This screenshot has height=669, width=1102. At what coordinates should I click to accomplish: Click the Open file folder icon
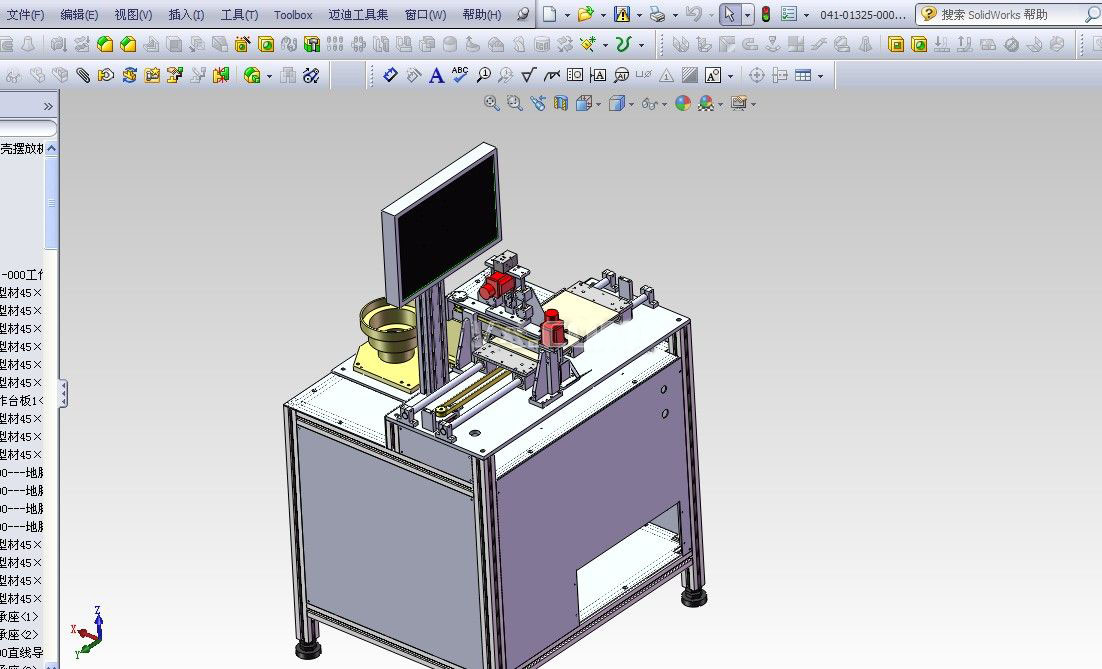[x=585, y=14]
